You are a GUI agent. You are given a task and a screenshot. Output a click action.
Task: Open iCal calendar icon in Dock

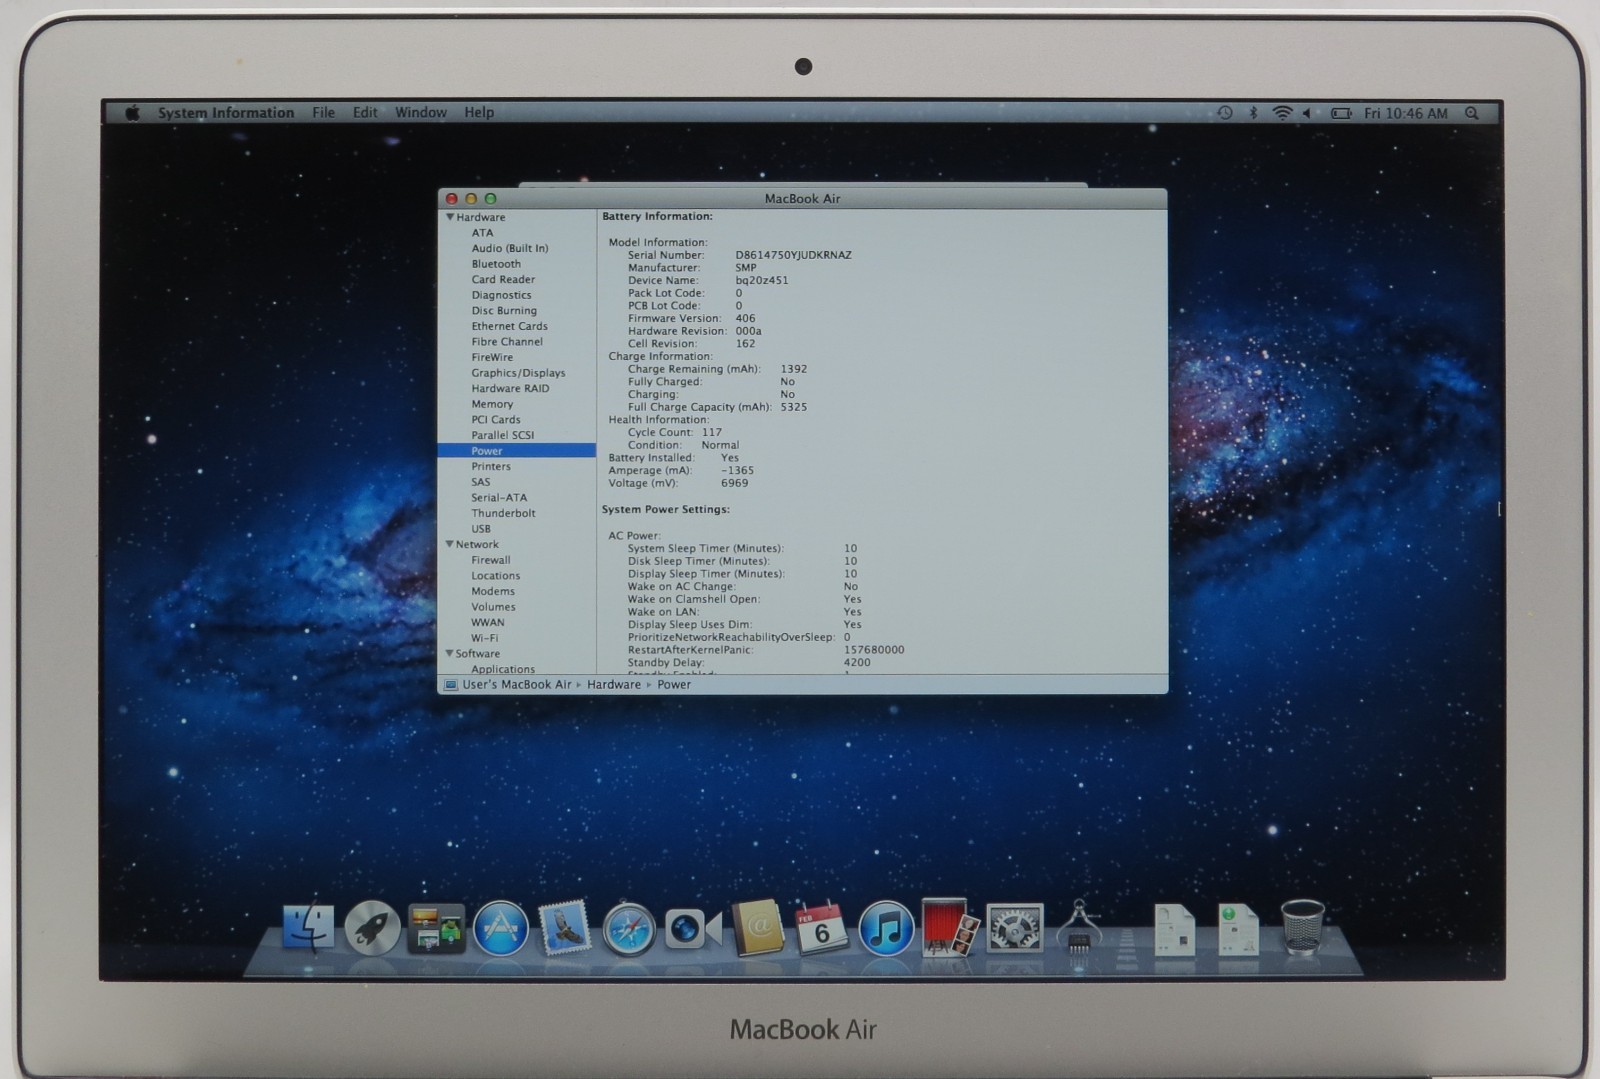pyautogui.click(x=822, y=928)
